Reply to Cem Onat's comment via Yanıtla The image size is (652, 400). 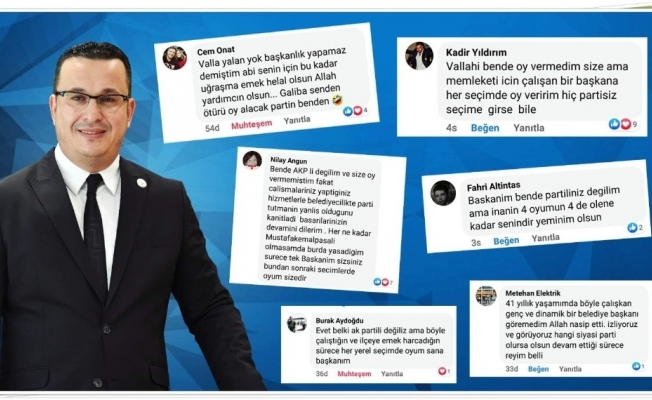pyautogui.click(x=297, y=120)
